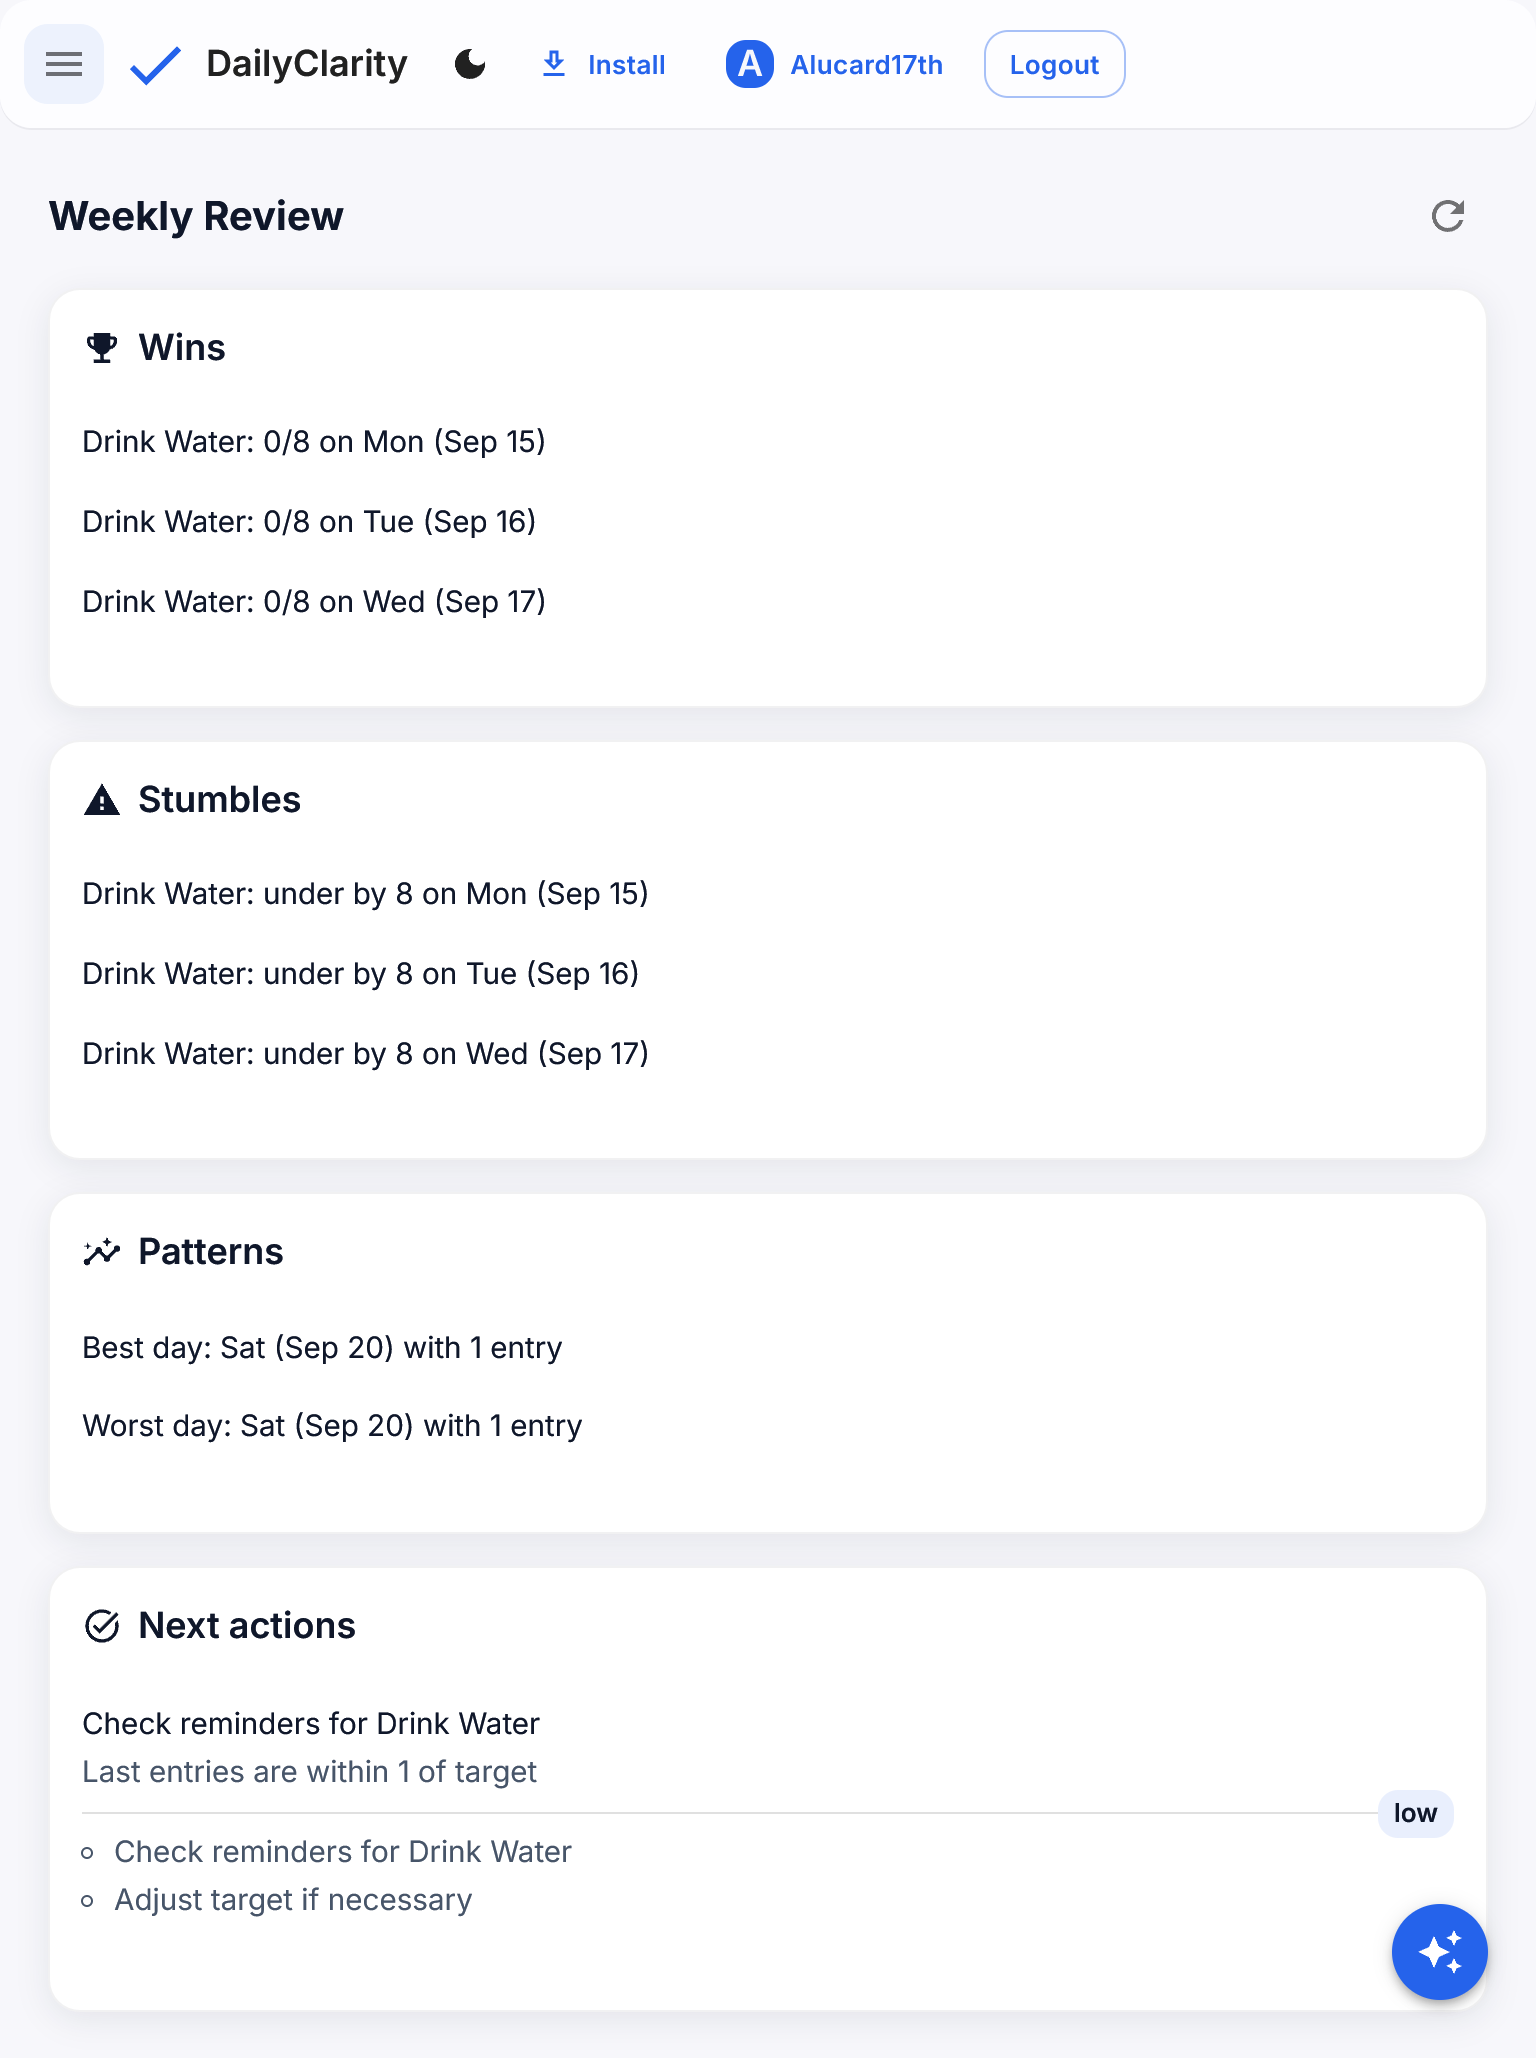Click the low priority badge

[1415, 1813]
